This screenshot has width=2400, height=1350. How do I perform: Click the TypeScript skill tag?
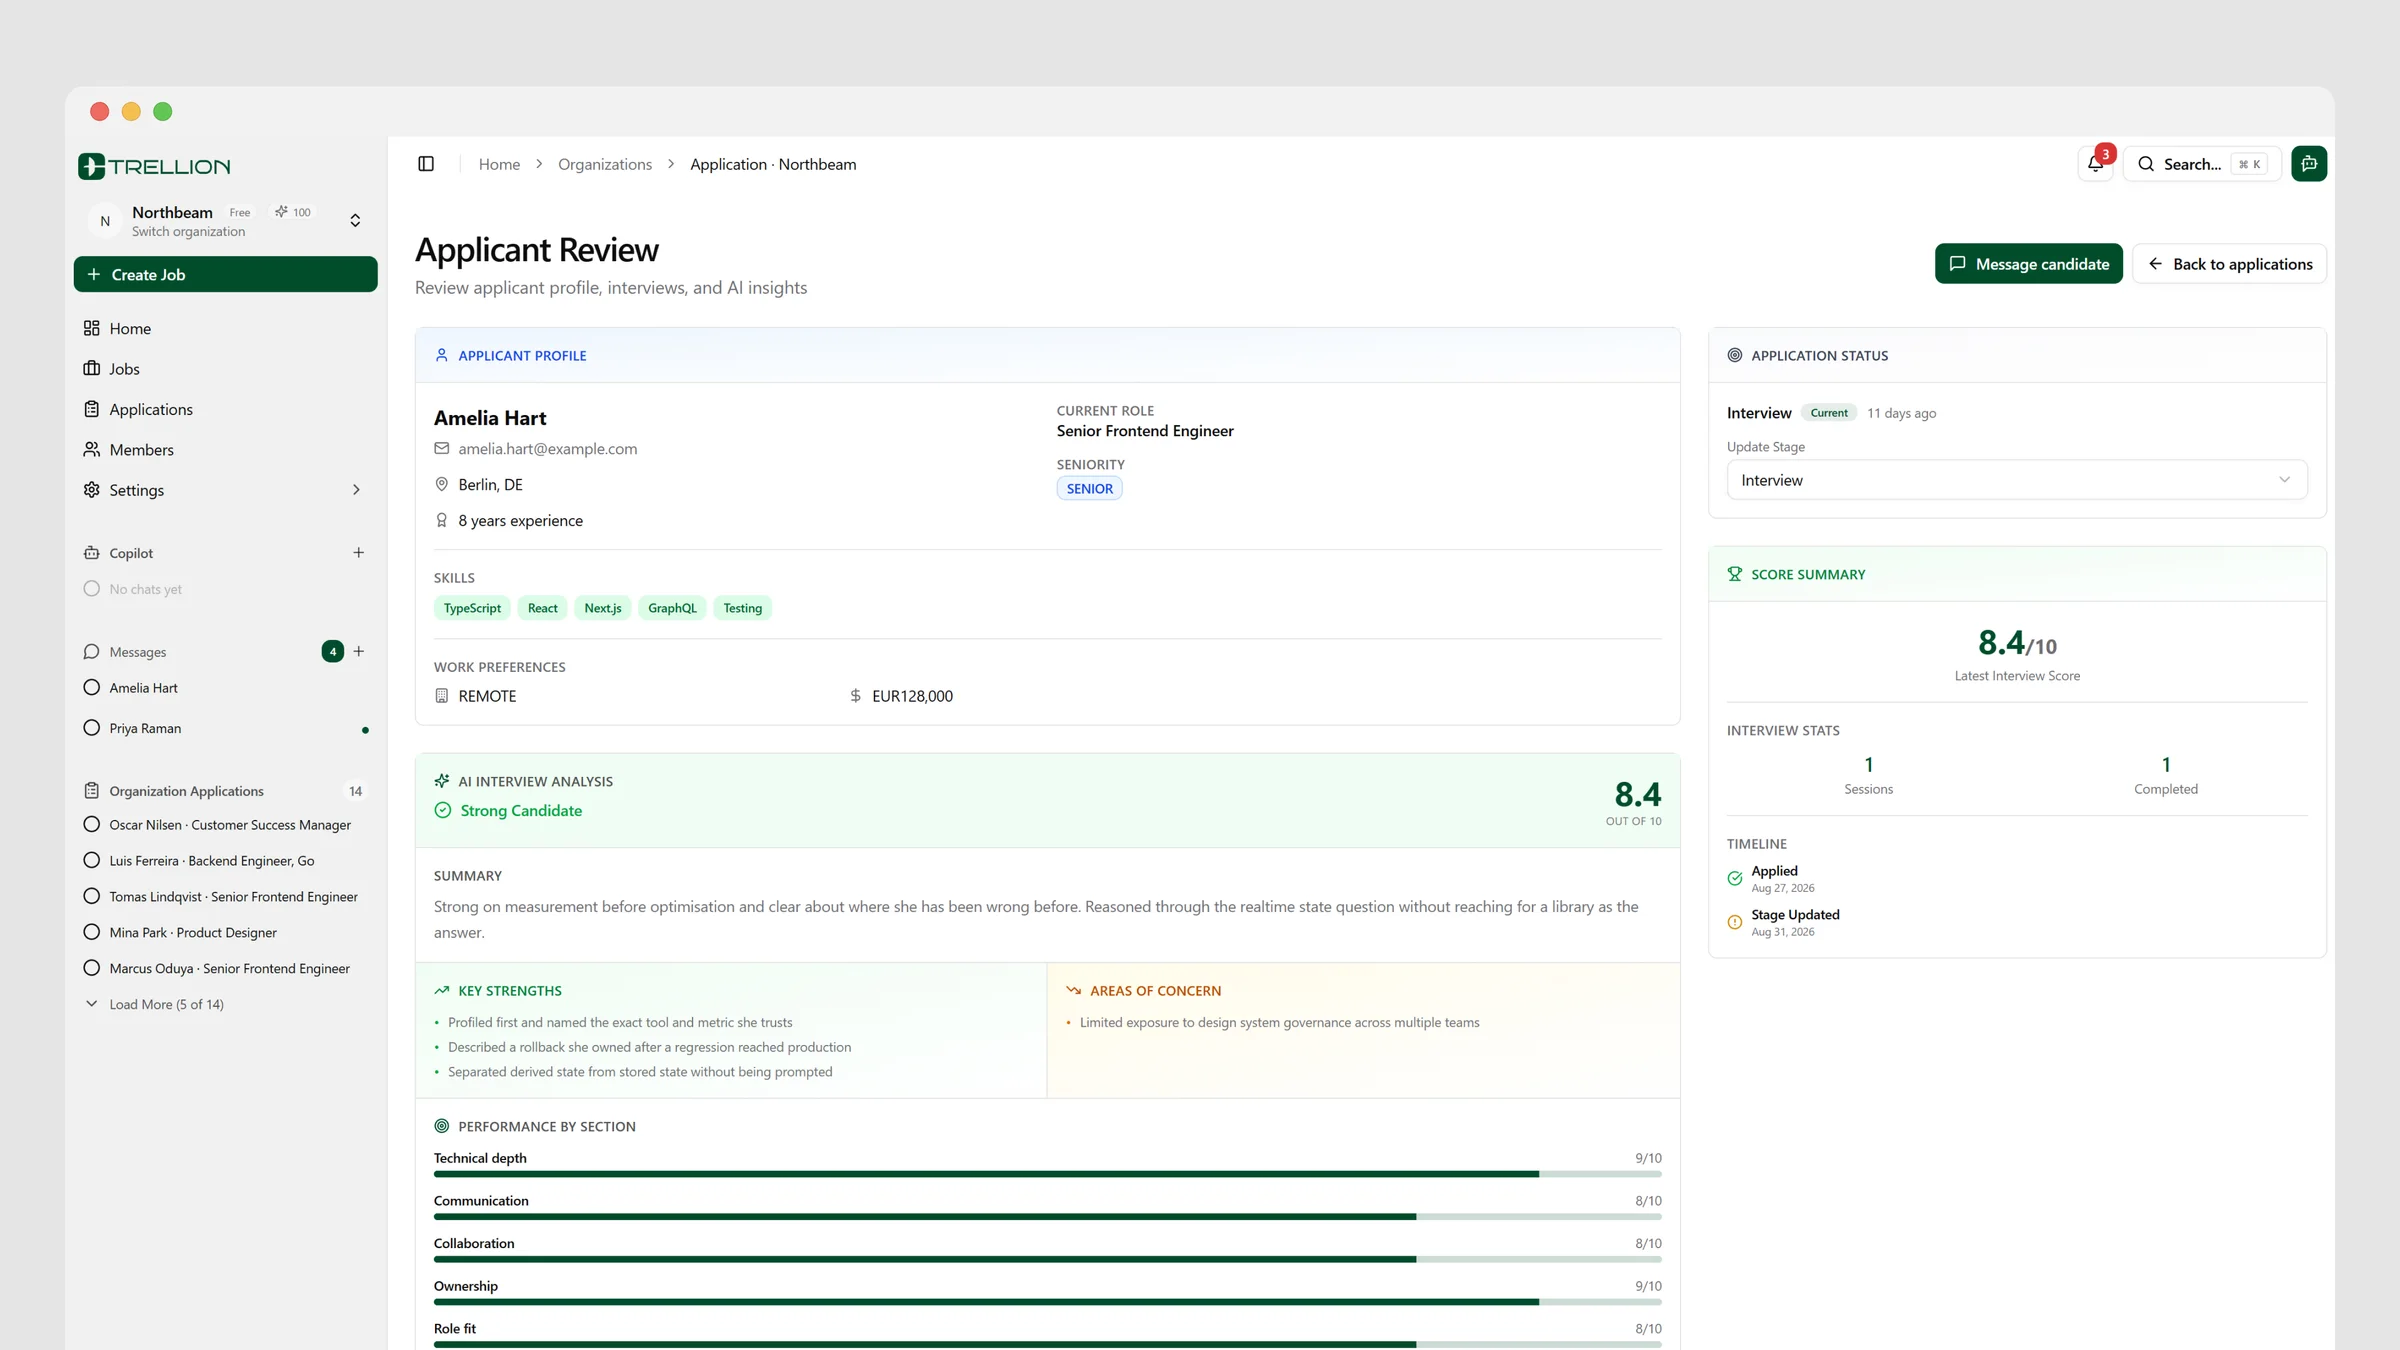pos(472,608)
